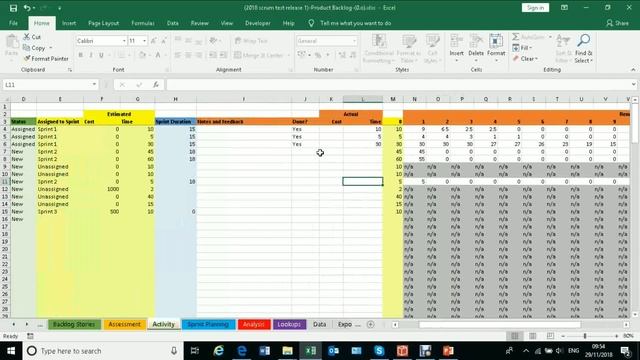Viewport: 640px width, 360px height.
Task: Click the Name Box showing L11
Action: coord(47,84)
